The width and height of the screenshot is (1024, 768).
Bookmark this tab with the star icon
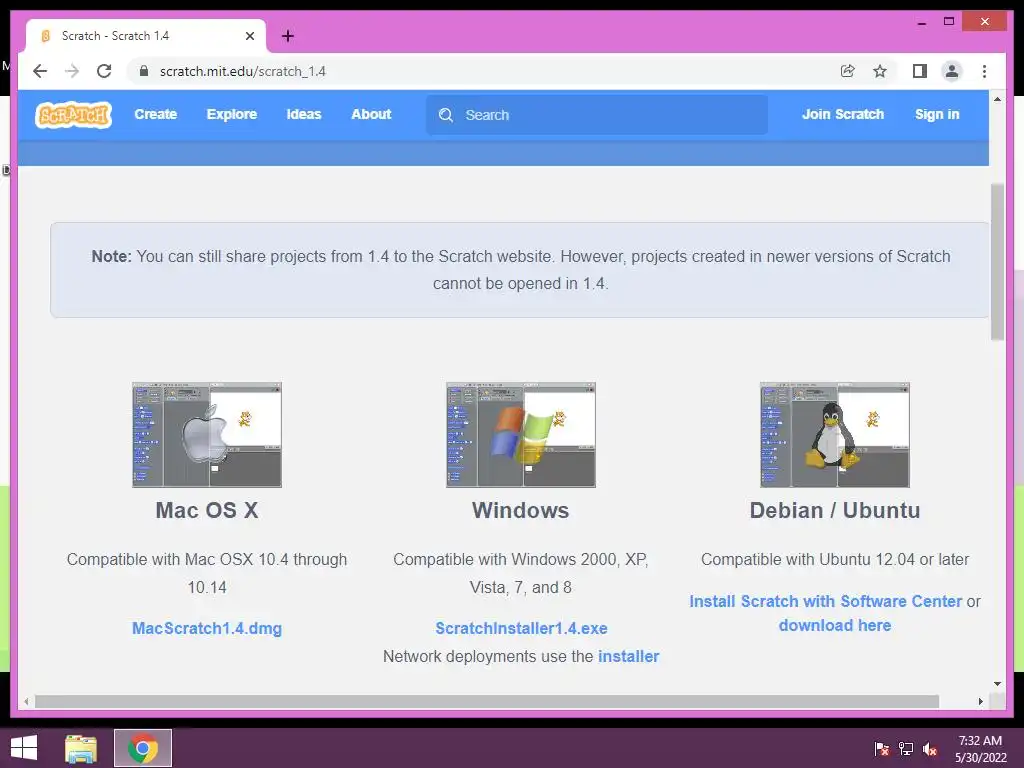click(x=880, y=71)
